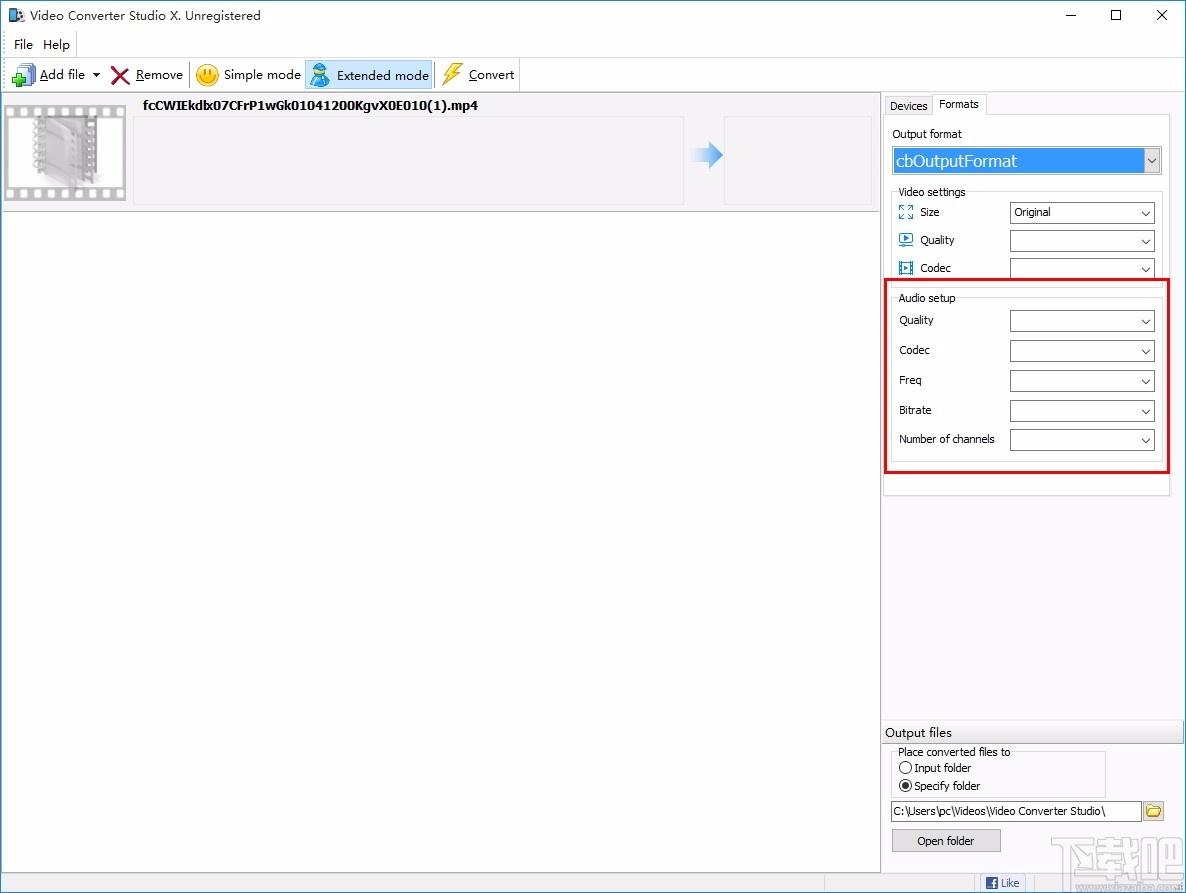This screenshot has width=1186, height=893.
Task: Click the Add file icon
Action: click(23, 75)
